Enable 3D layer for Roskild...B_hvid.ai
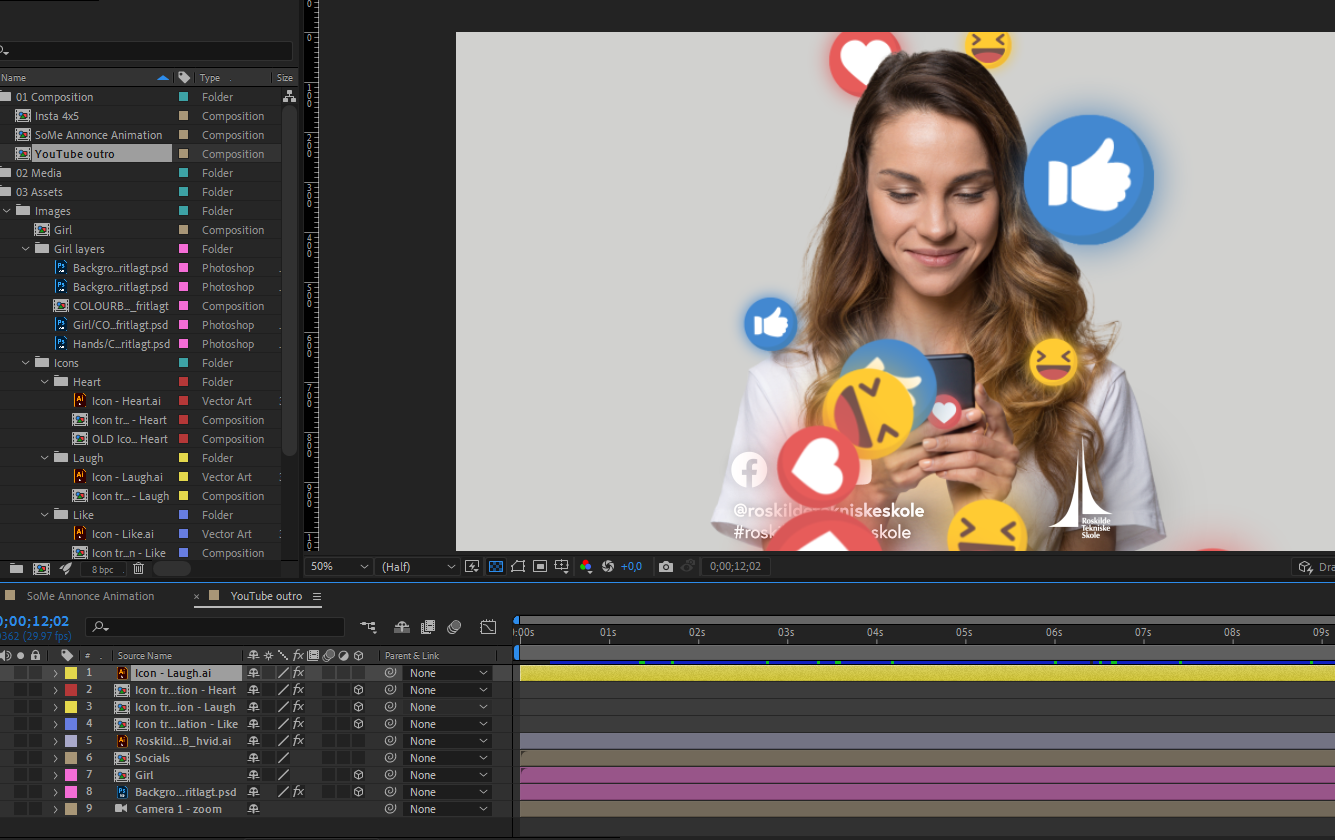 coord(358,741)
